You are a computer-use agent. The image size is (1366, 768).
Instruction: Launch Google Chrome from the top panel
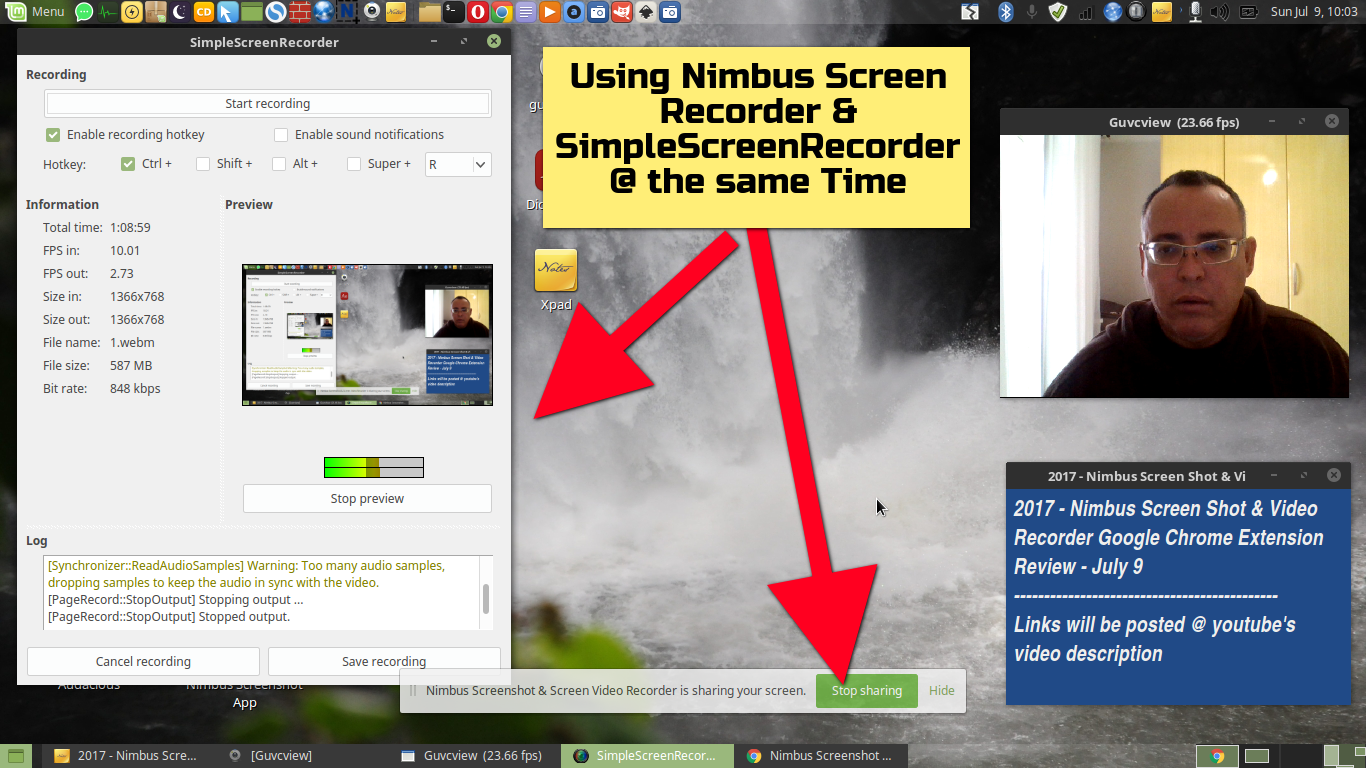502,12
